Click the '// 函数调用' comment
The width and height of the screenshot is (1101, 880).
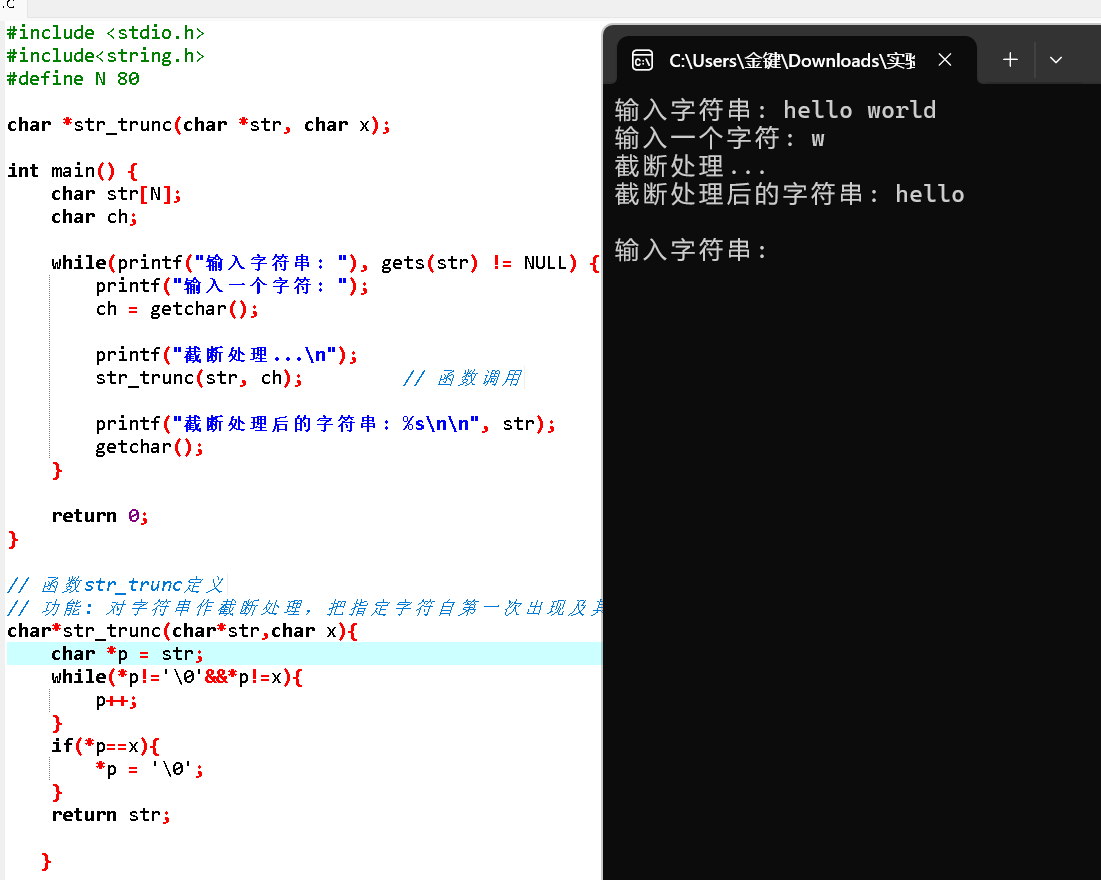tap(463, 377)
